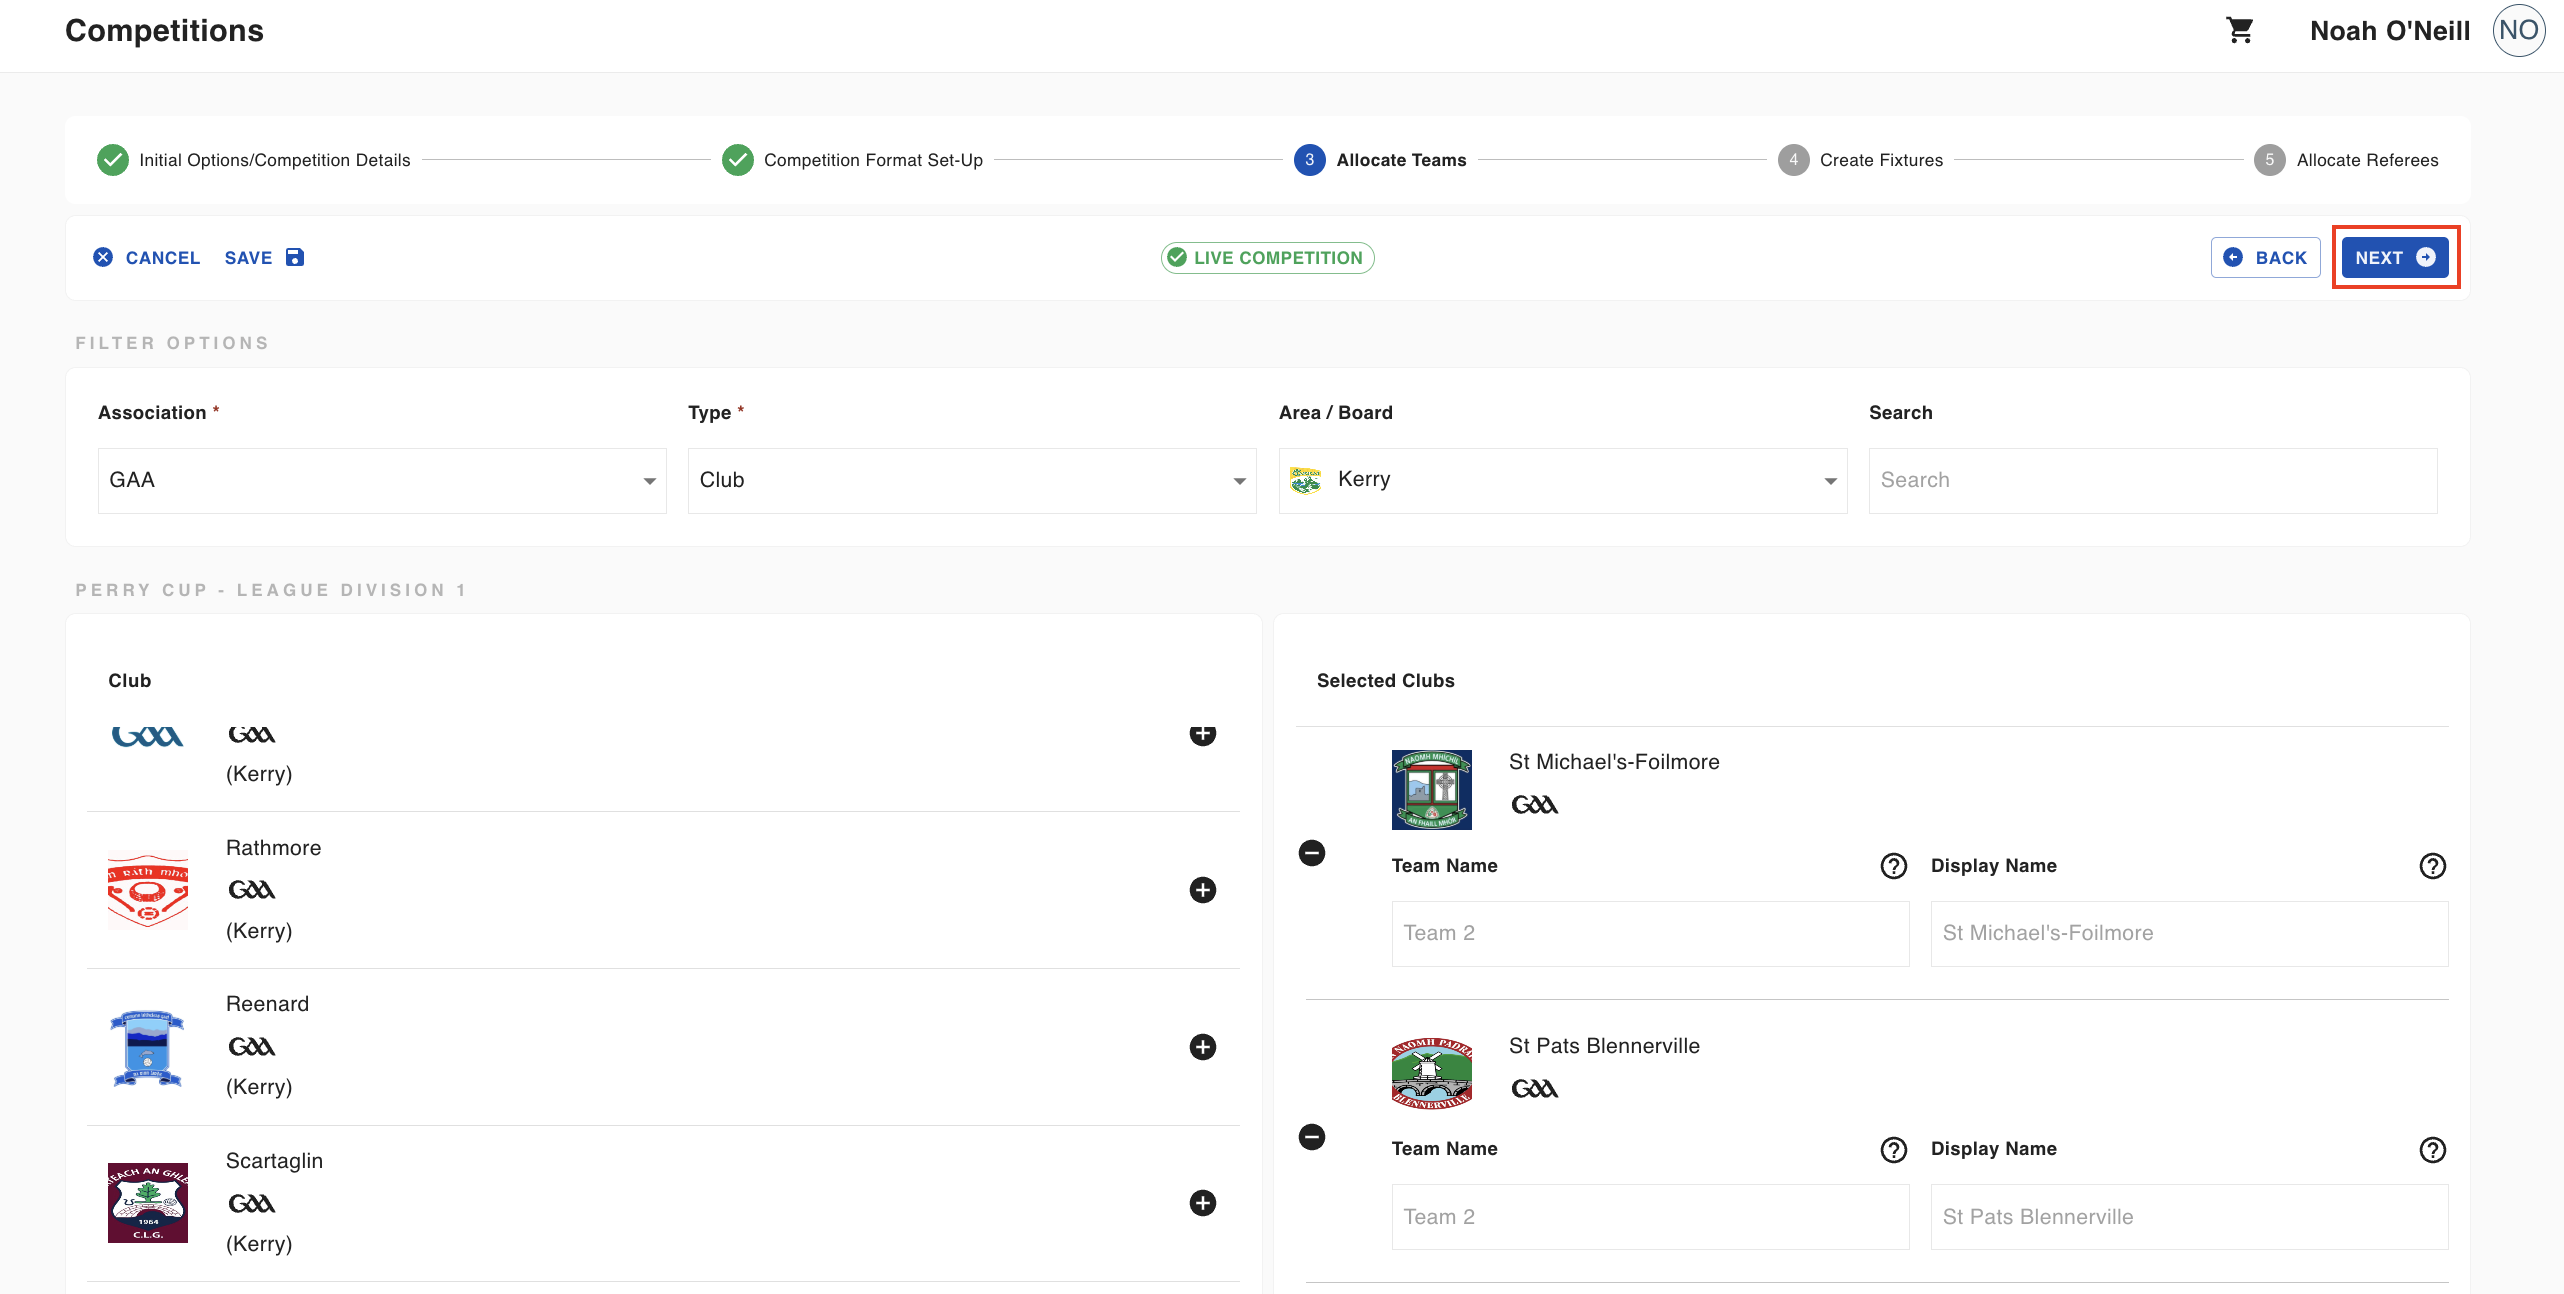Image resolution: width=2564 pixels, height=1294 pixels.
Task: Focus Team Name field for St Pats Blennerville
Action: coord(1650,1217)
